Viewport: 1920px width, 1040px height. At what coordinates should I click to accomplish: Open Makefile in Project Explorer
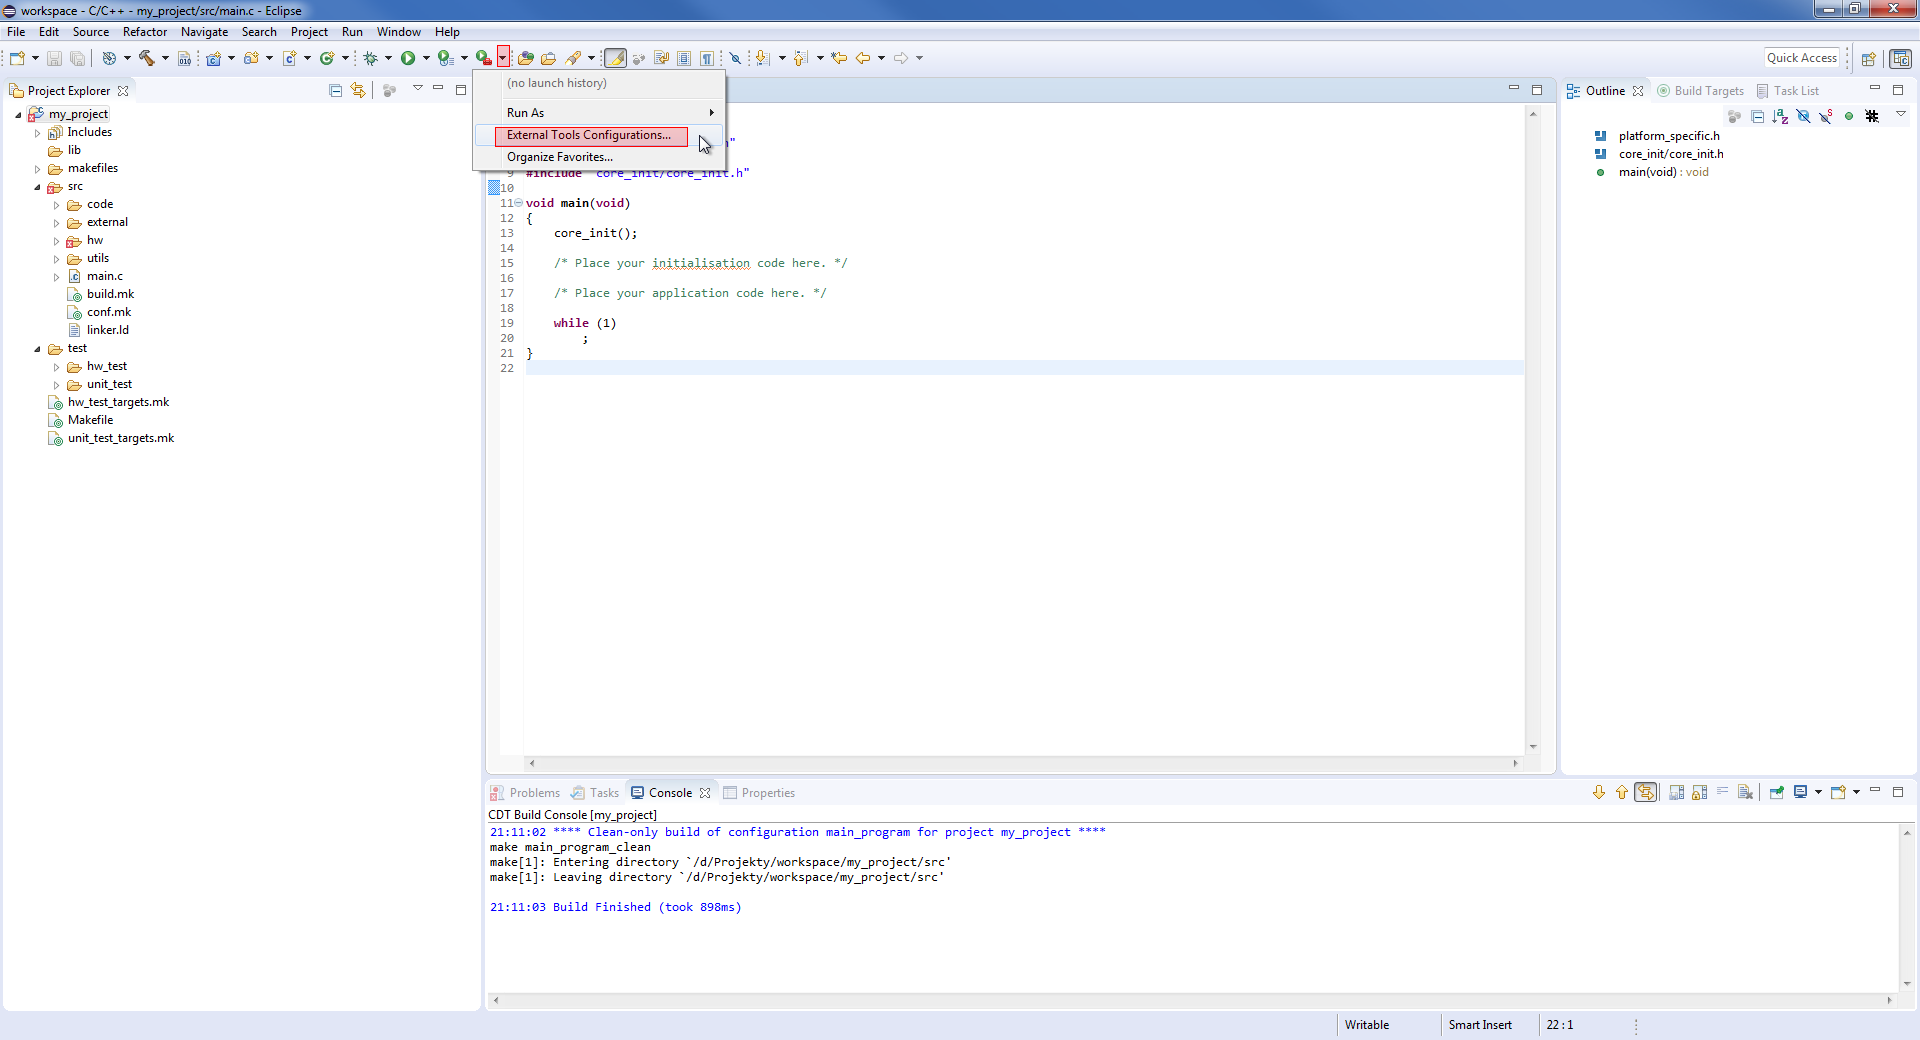(90, 420)
